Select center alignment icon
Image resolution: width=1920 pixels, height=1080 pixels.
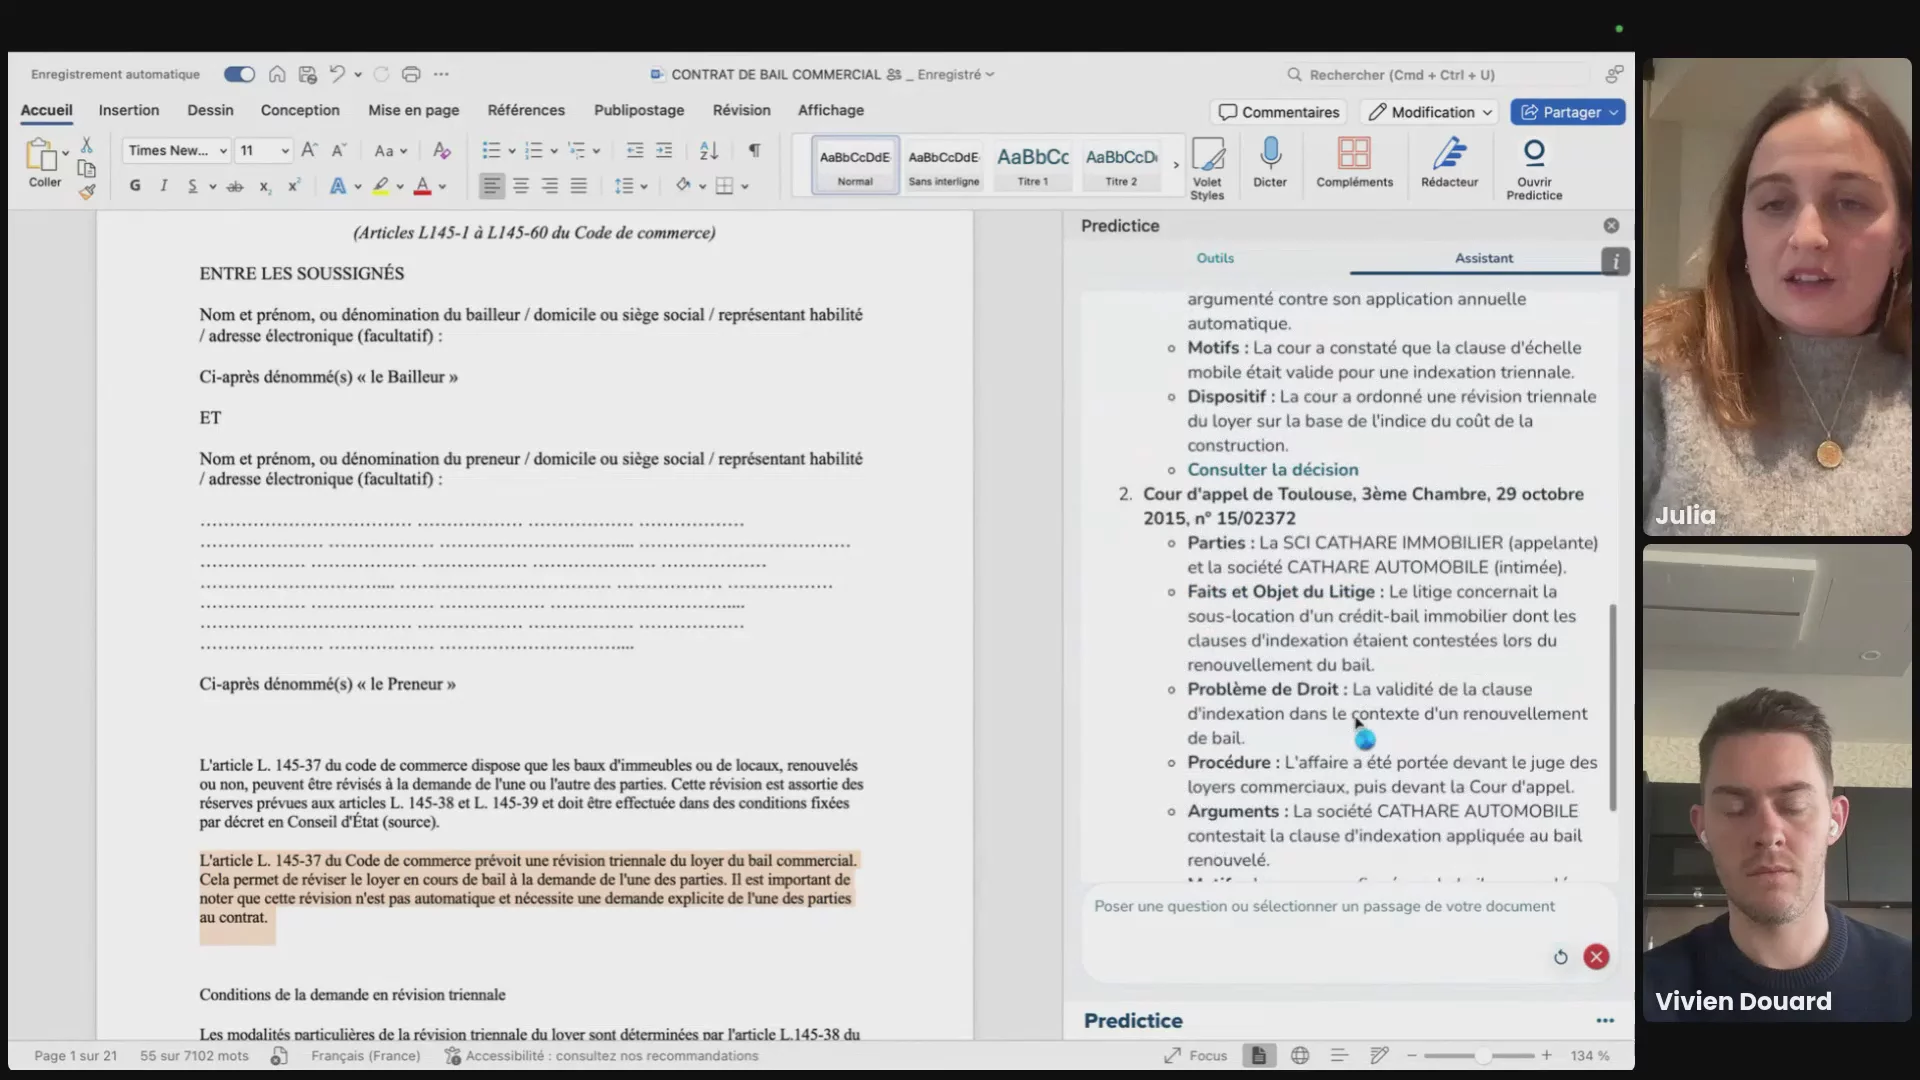pos(521,186)
